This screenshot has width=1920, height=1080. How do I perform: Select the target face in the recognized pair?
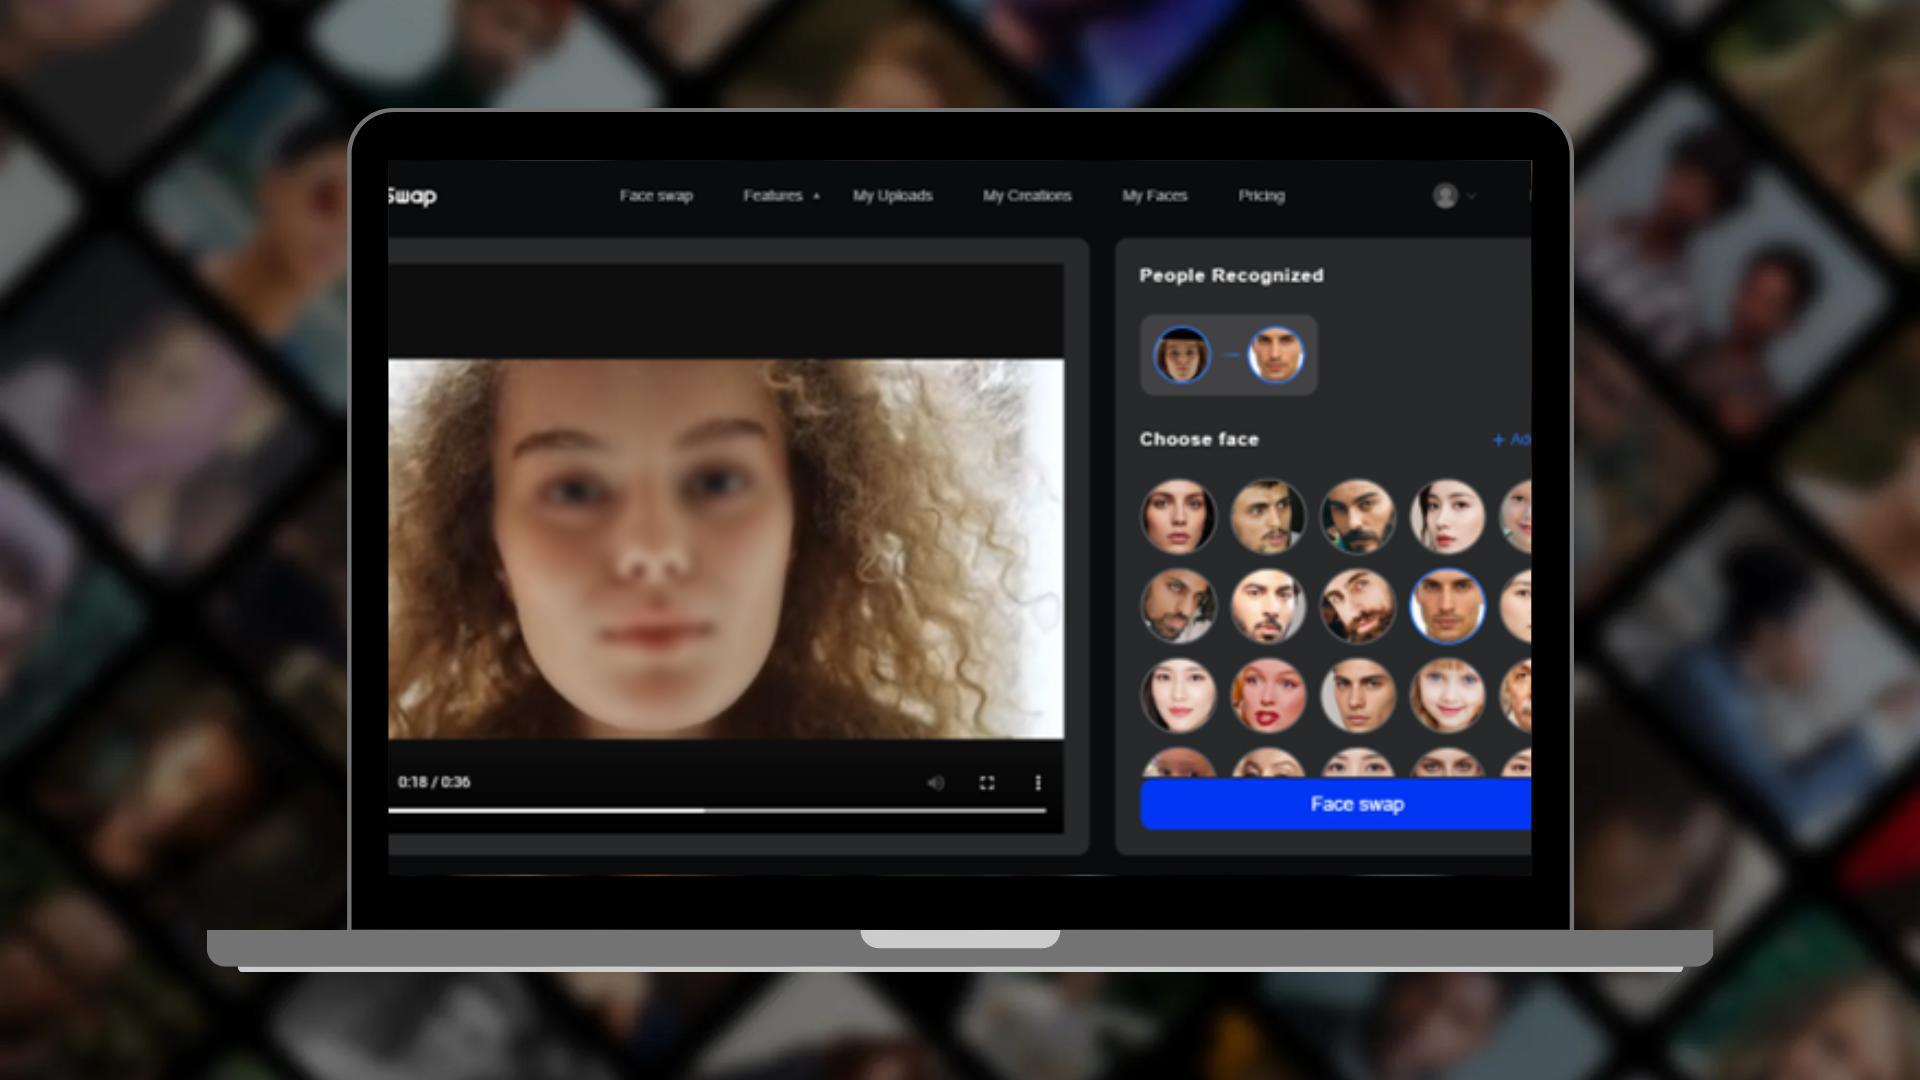pyautogui.click(x=1277, y=354)
